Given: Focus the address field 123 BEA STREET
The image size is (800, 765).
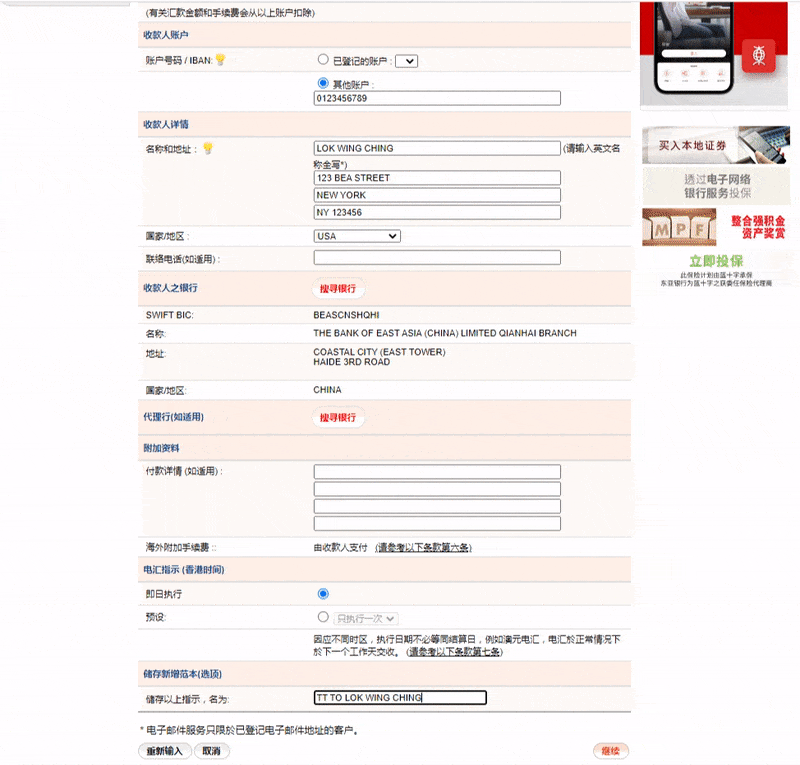Looking at the screenshot, I should pos(437,178).
